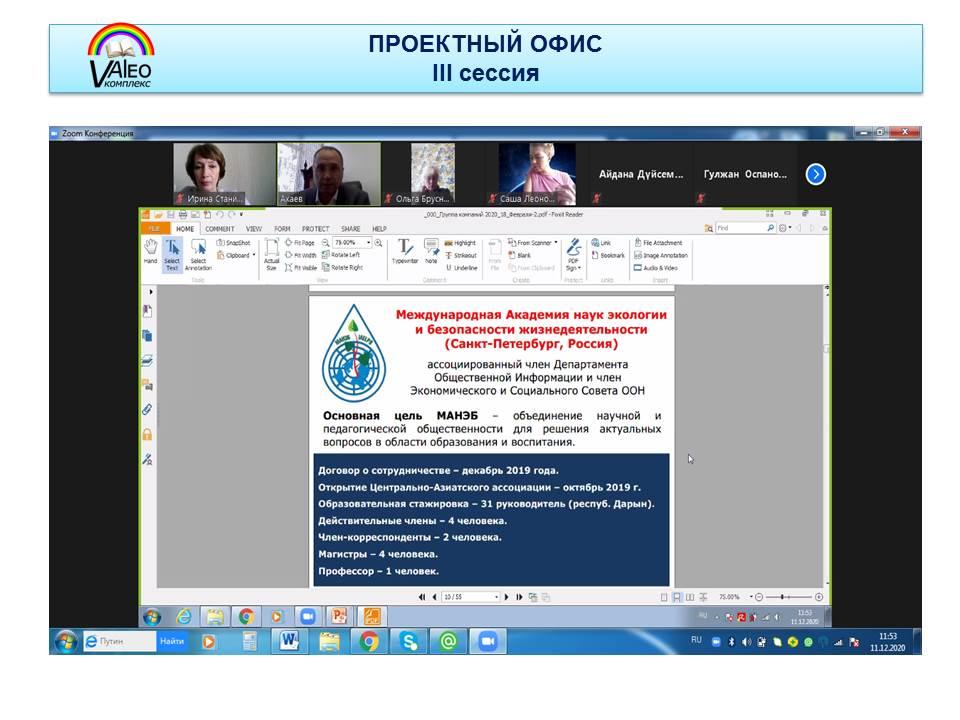Select Ирина Стани... participant video thumbnail
960x720 pixels.
[x=224, y=173]
